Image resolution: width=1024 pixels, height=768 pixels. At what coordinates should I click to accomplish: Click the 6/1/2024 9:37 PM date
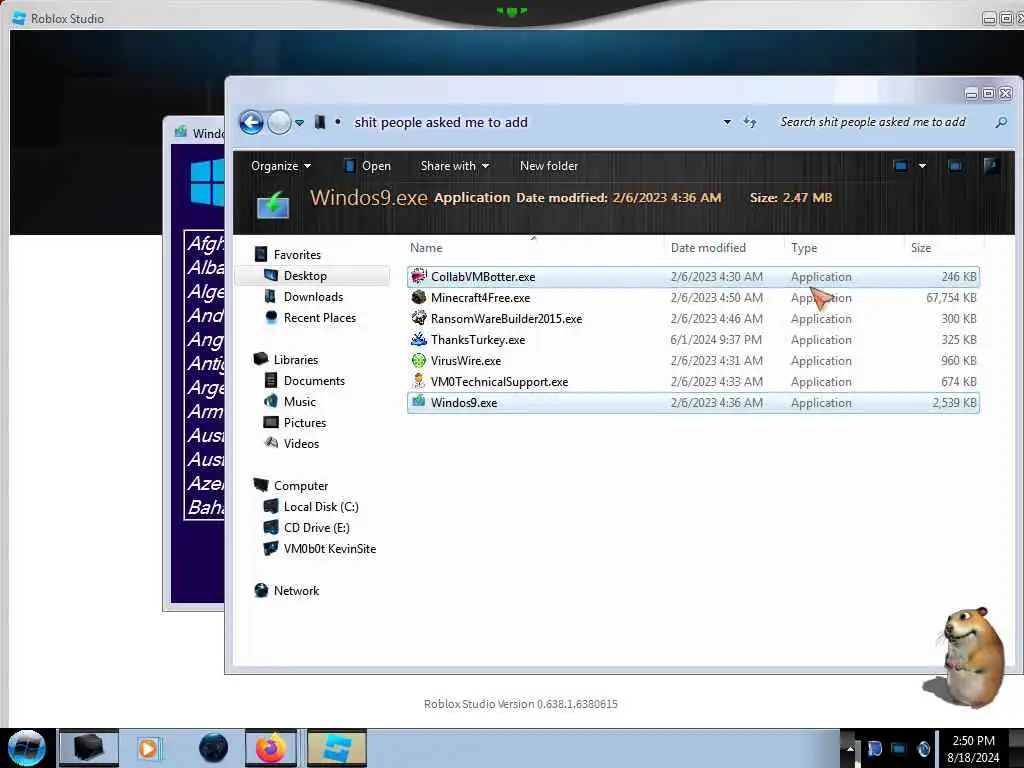[716, 340]
